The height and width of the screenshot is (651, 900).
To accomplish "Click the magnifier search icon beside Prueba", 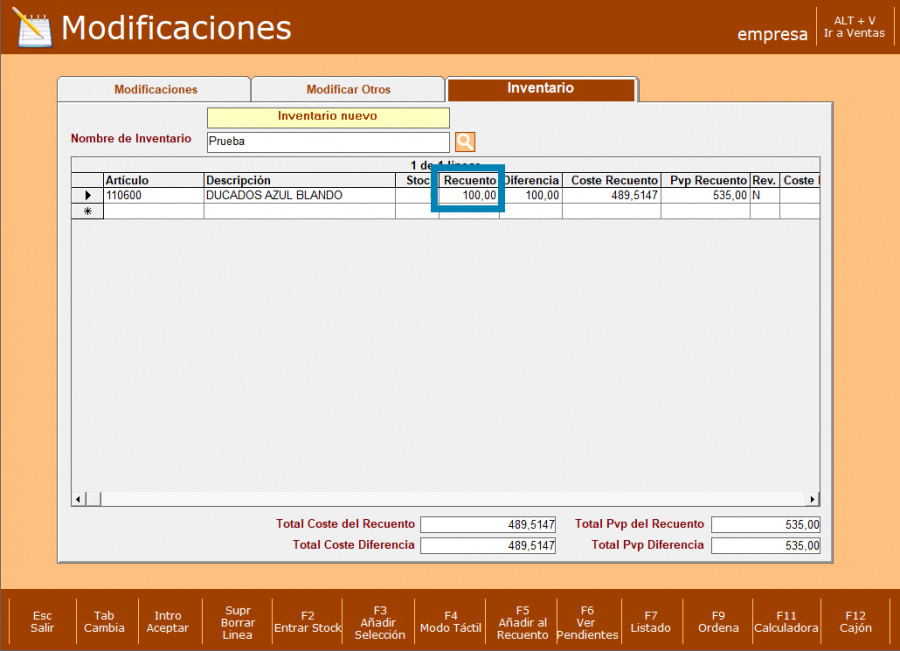I will pos(465,142).
